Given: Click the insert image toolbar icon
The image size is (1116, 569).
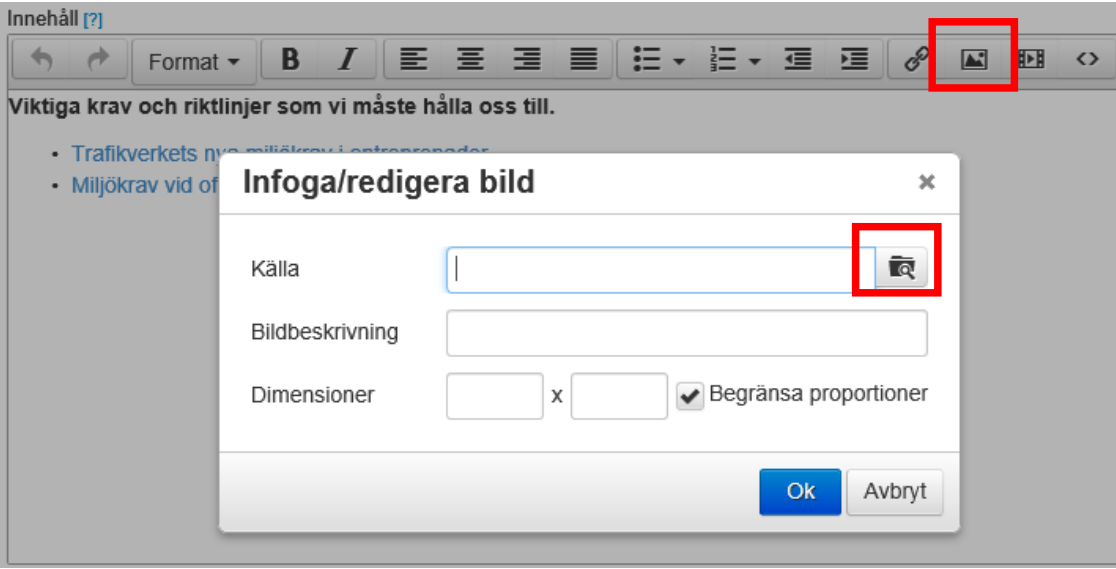Looking at the screenshot, I should pyautogui.click(x=973, y=61).
